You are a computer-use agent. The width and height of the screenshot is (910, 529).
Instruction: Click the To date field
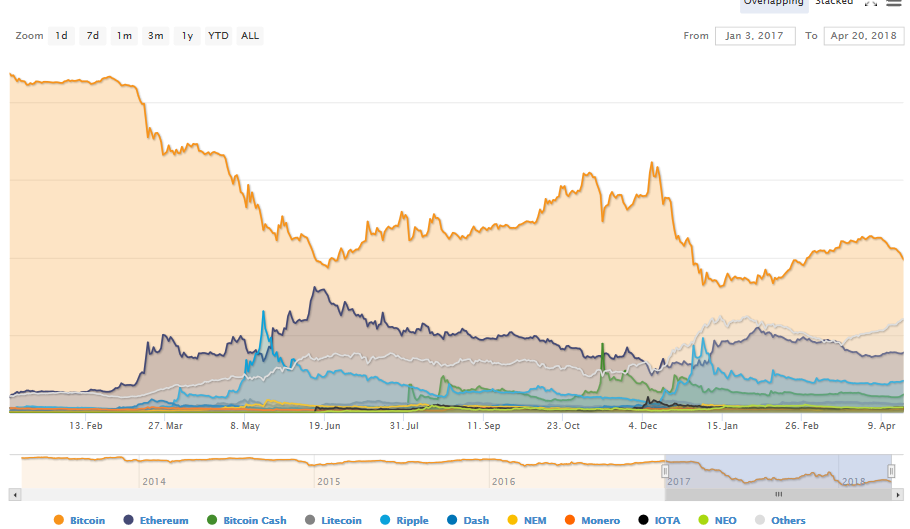863,36
